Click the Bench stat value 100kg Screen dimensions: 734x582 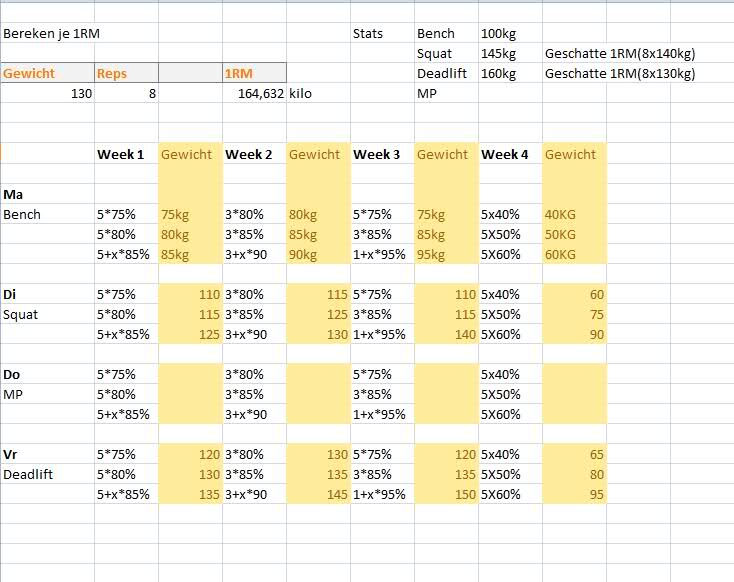click(498, 33)
